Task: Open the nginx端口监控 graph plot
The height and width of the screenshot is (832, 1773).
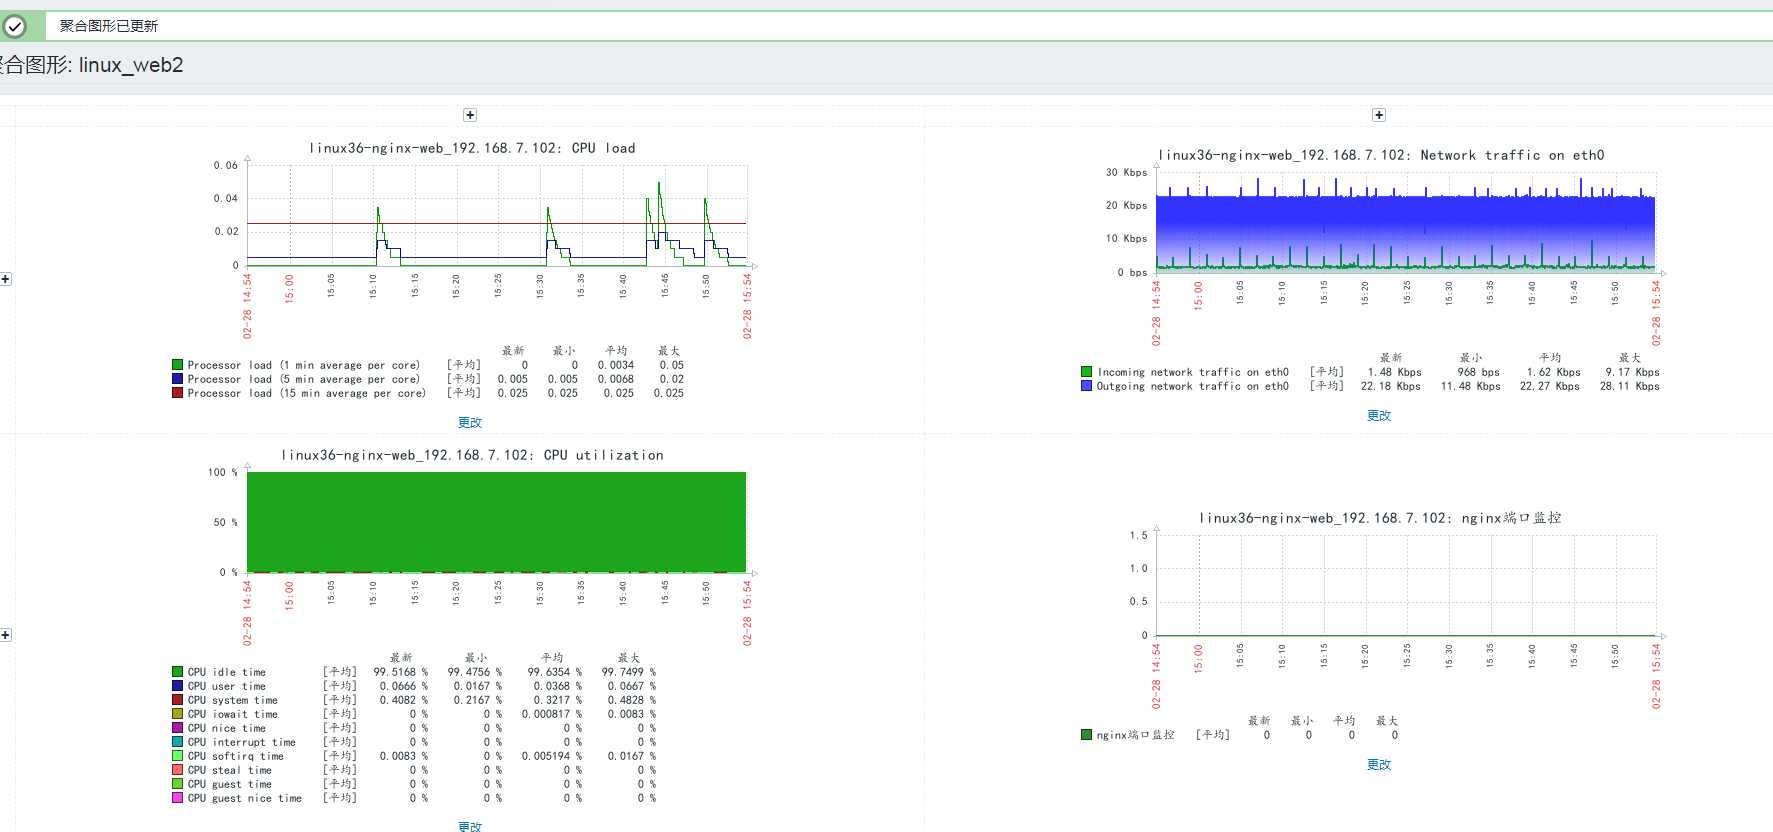Action: (1406, 585)
